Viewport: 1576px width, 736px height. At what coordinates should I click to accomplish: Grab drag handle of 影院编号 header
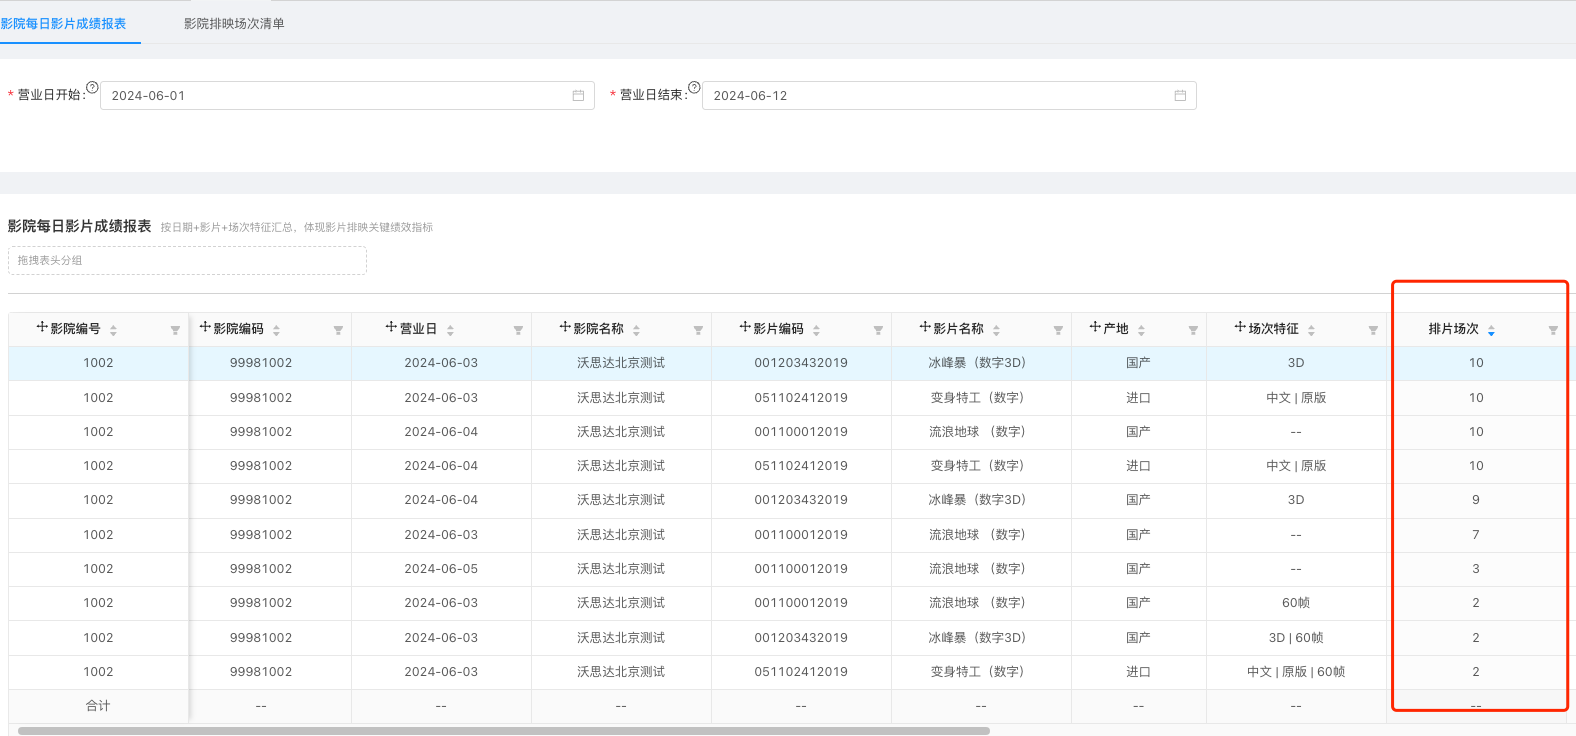(42, 327)
